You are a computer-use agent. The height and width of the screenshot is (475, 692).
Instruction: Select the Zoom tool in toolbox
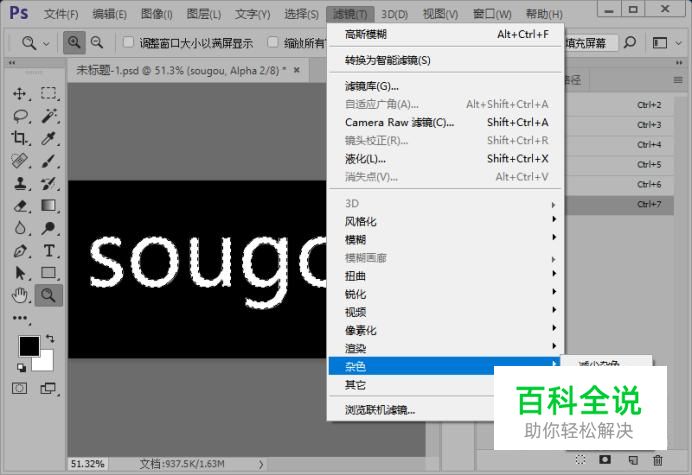tap(49, 295)
